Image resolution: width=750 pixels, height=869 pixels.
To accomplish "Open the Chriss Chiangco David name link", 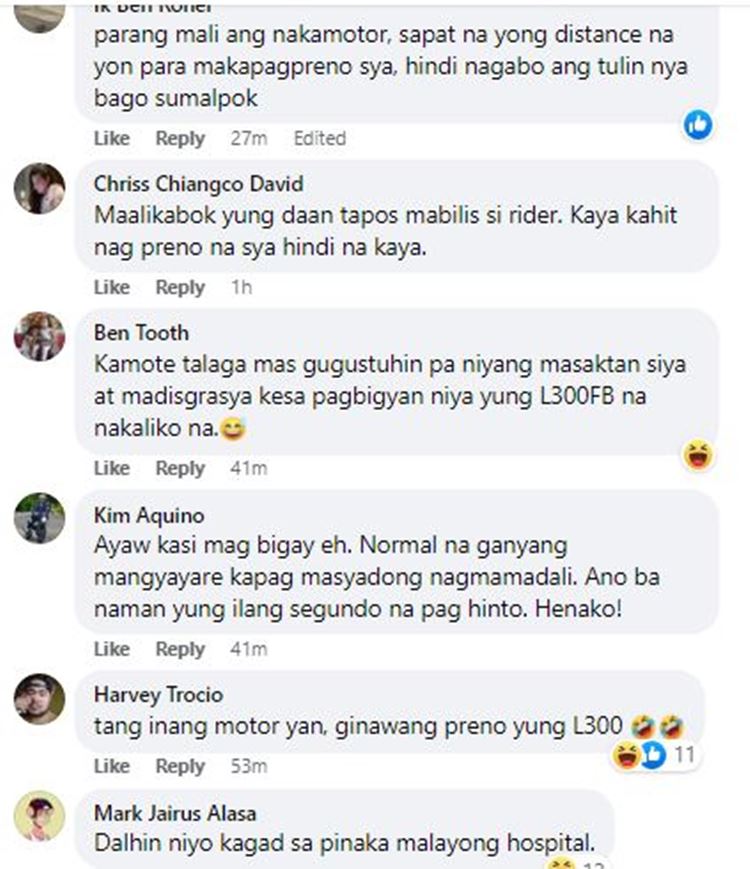I will click(198, 184).
